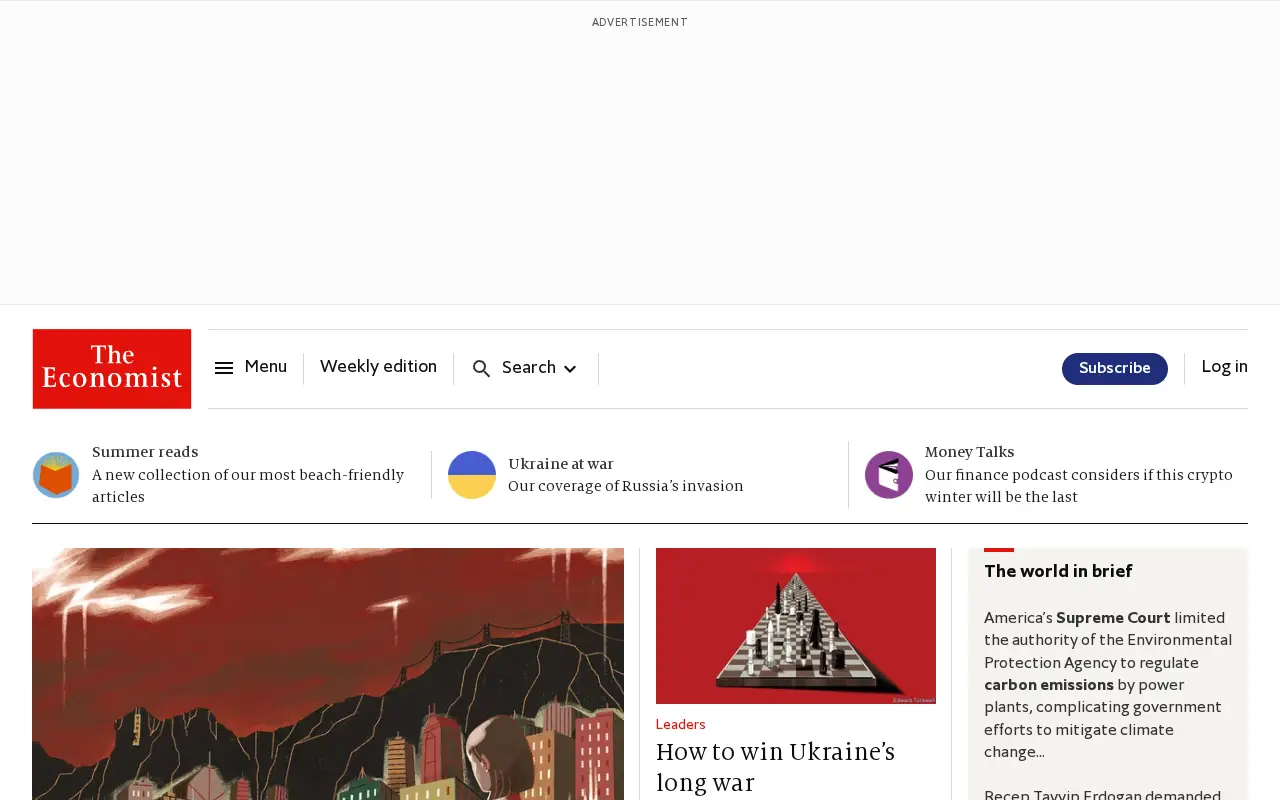Click the 'crypto winter' podcast description text
Image resolution: width=1280 pixels, height=800 pixels.
pyautogui.click(x=1079, y=486)
